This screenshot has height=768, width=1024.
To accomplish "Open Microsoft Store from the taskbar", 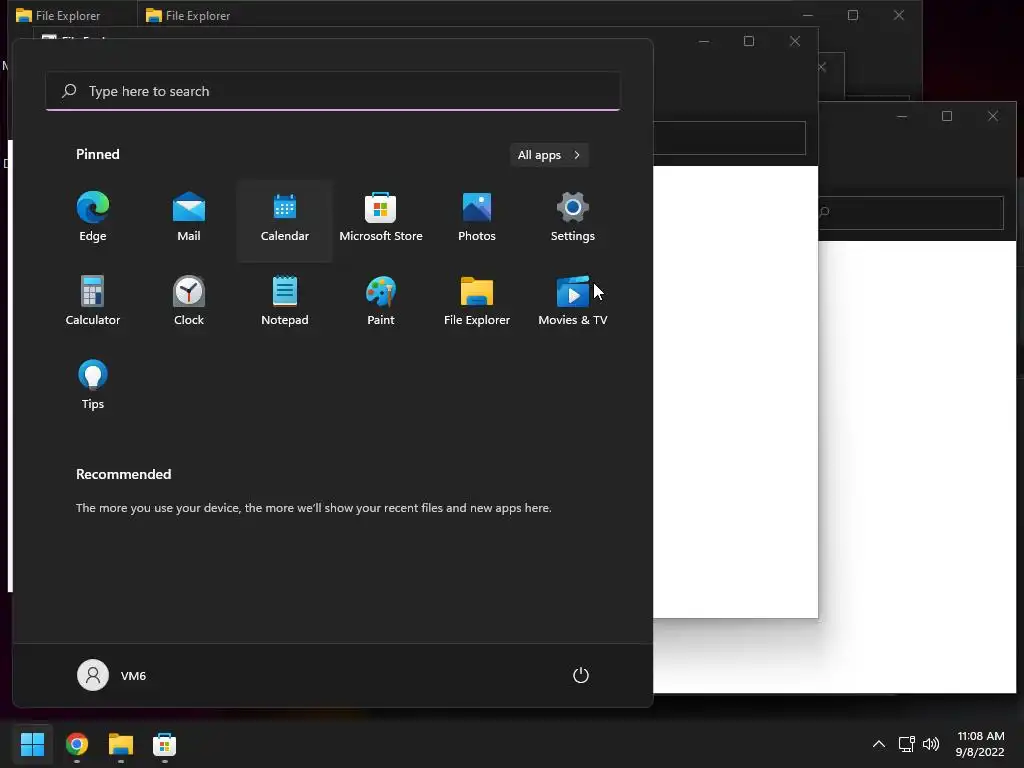I will pyautogui.click(x=165, y=744).
